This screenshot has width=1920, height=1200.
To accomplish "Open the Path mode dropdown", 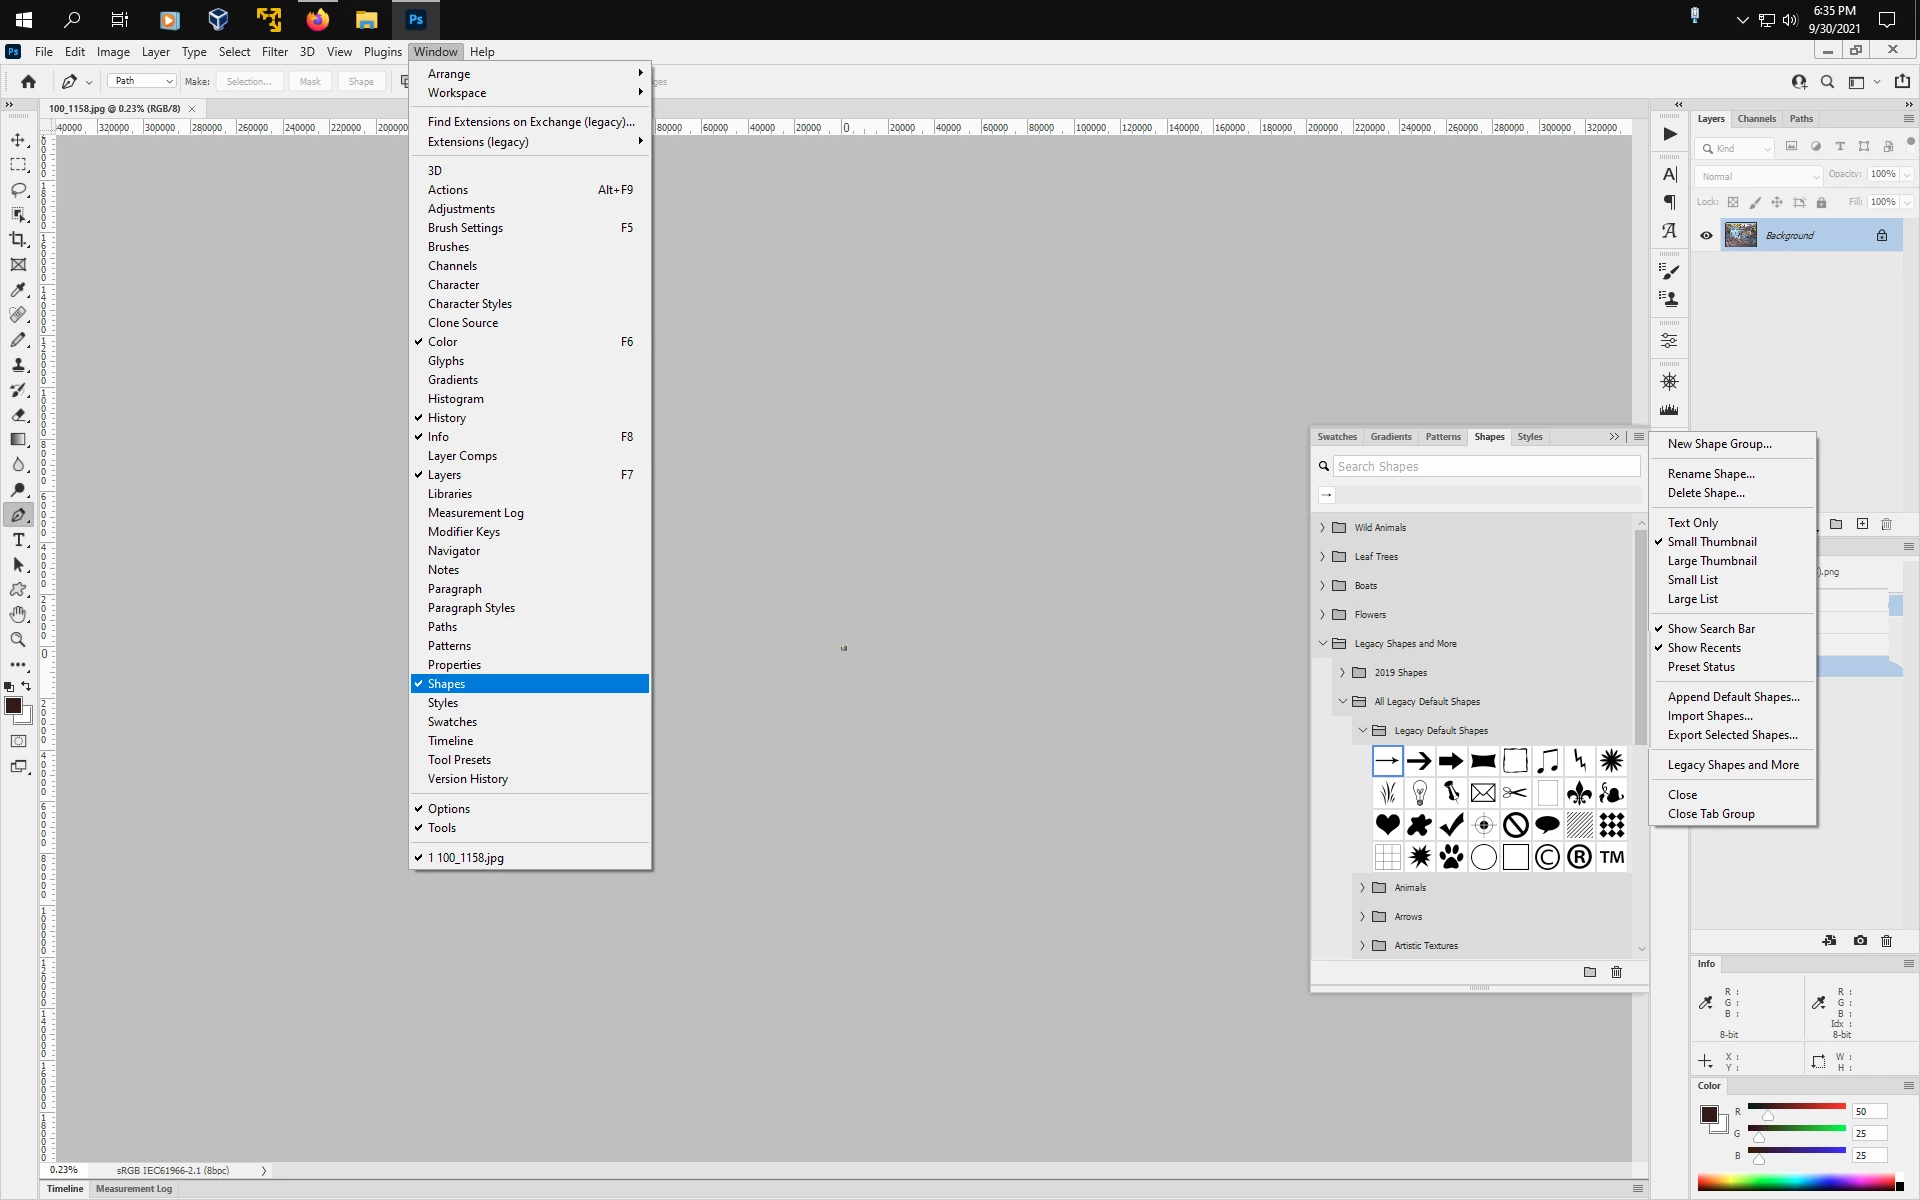I will tap(141, 81).
